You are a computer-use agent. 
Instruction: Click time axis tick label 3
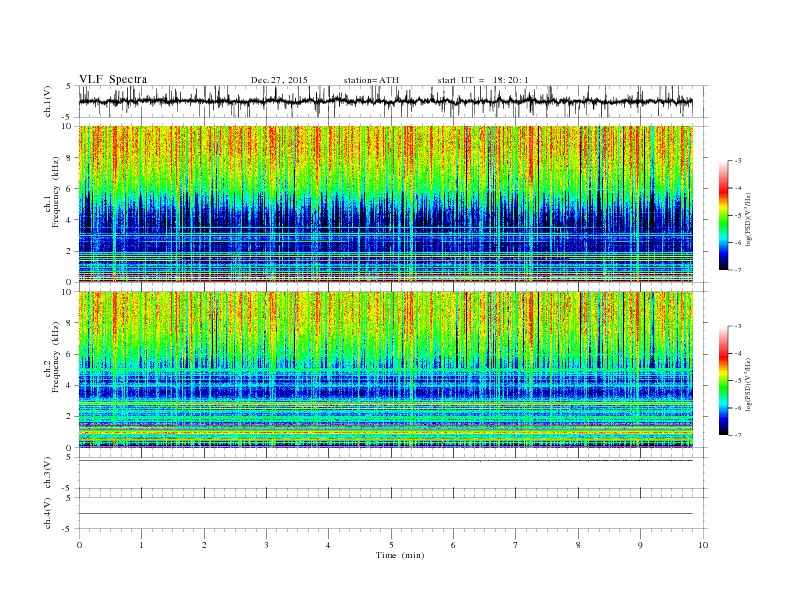266,545
